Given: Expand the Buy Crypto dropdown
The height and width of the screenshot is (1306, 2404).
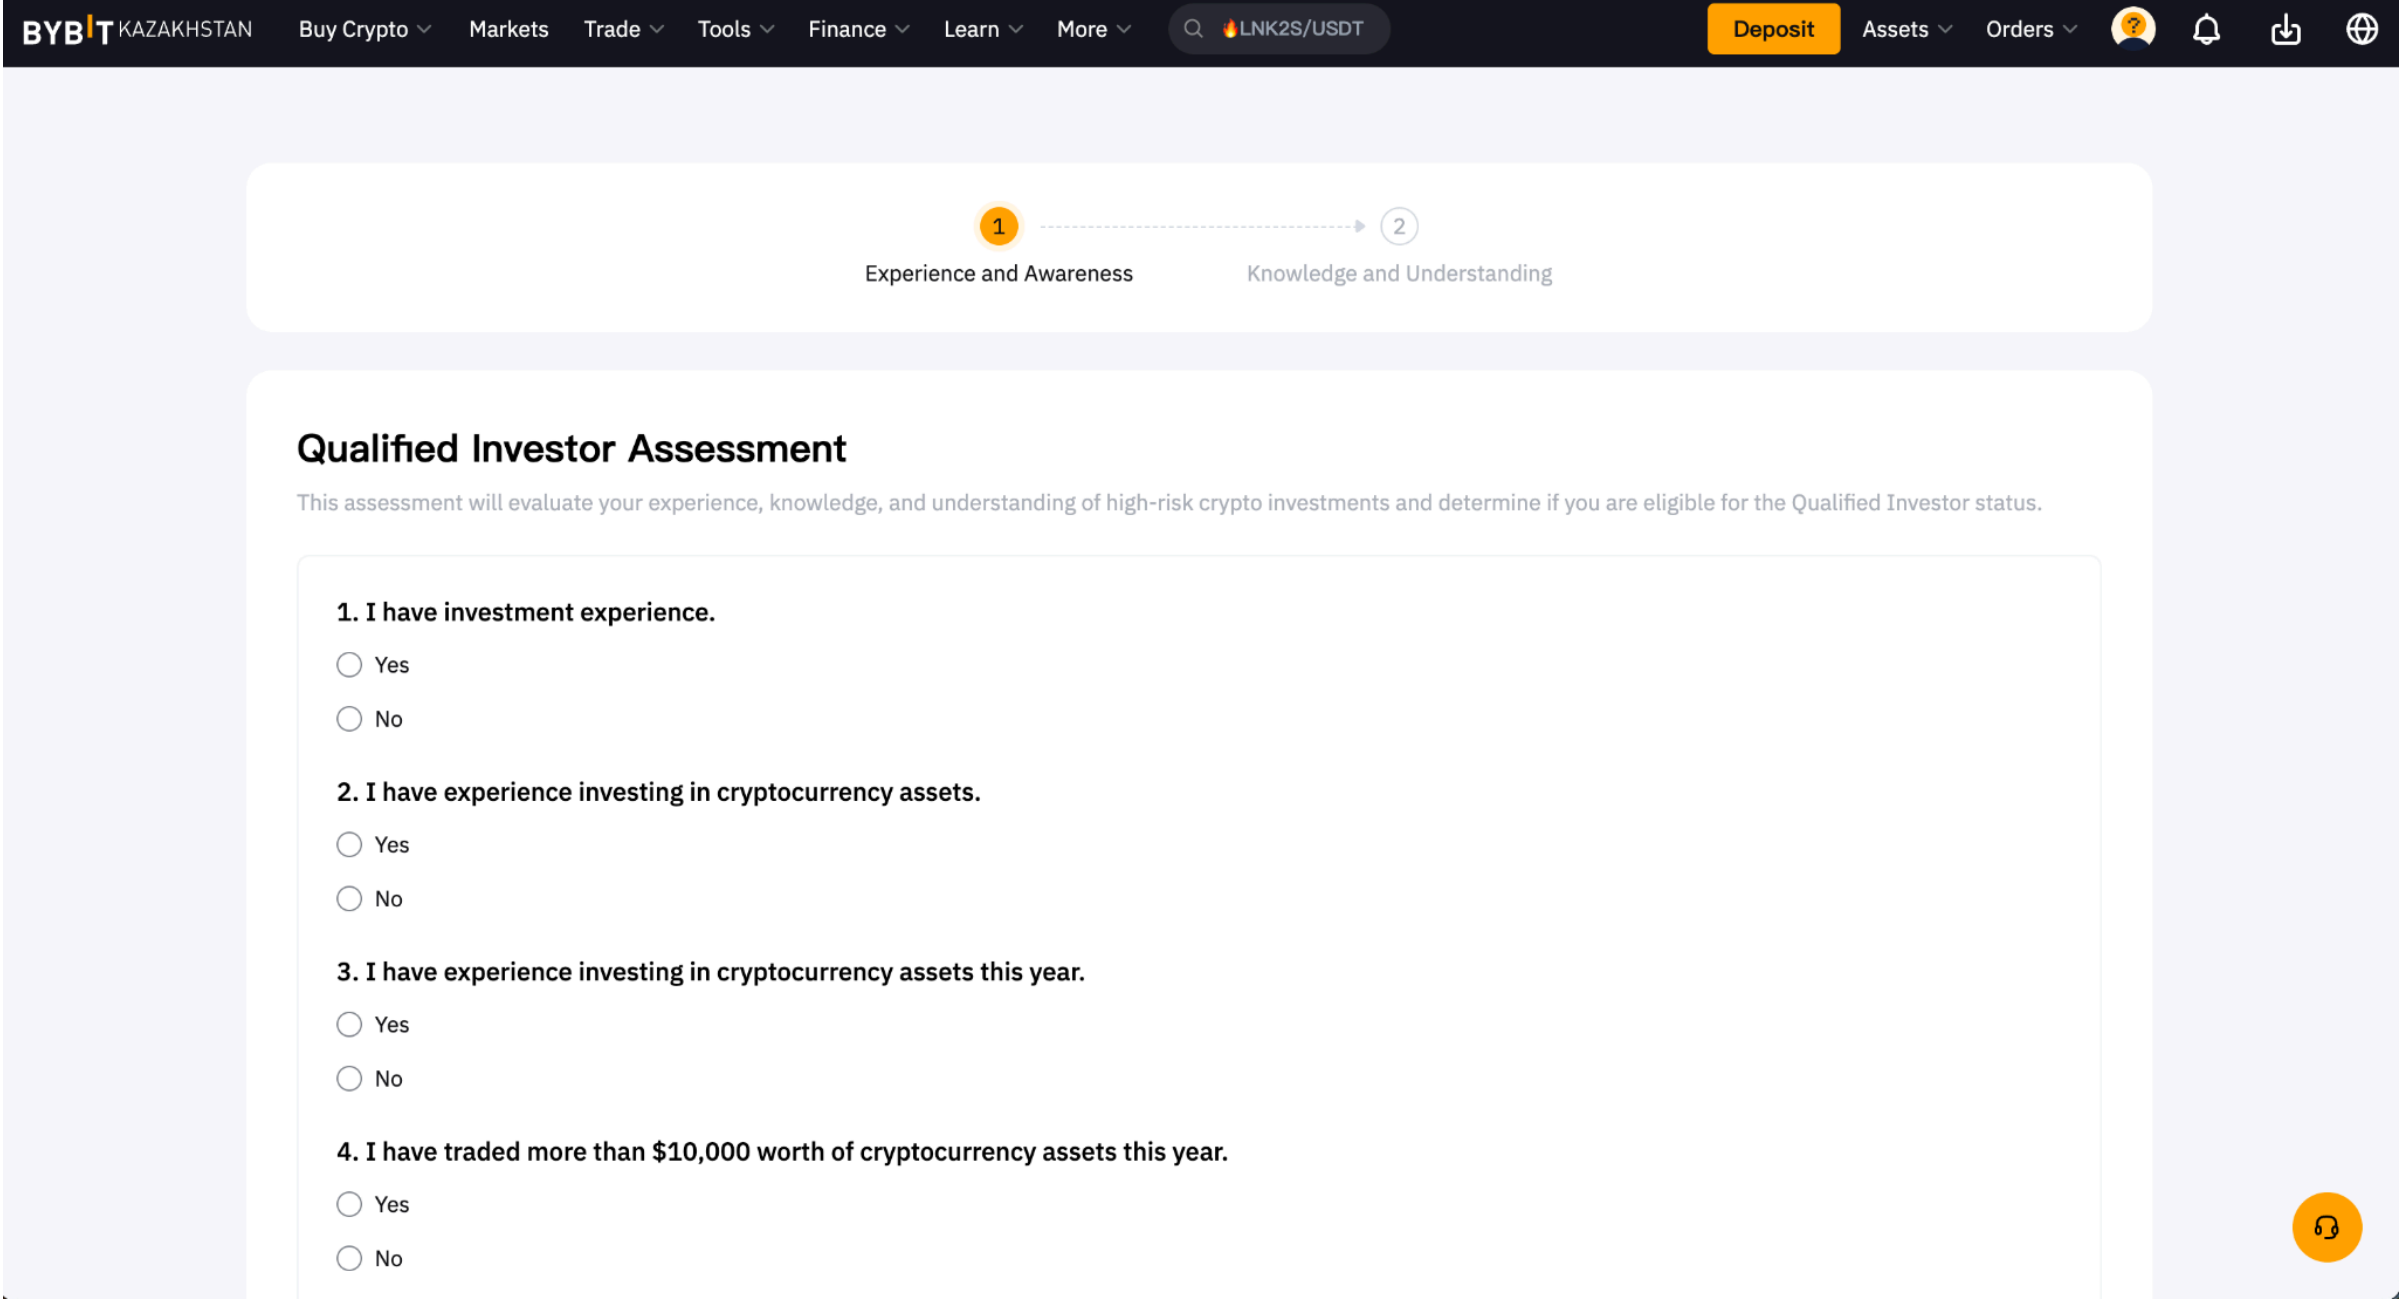Looking at the screenshot, I should click(364, 30).
